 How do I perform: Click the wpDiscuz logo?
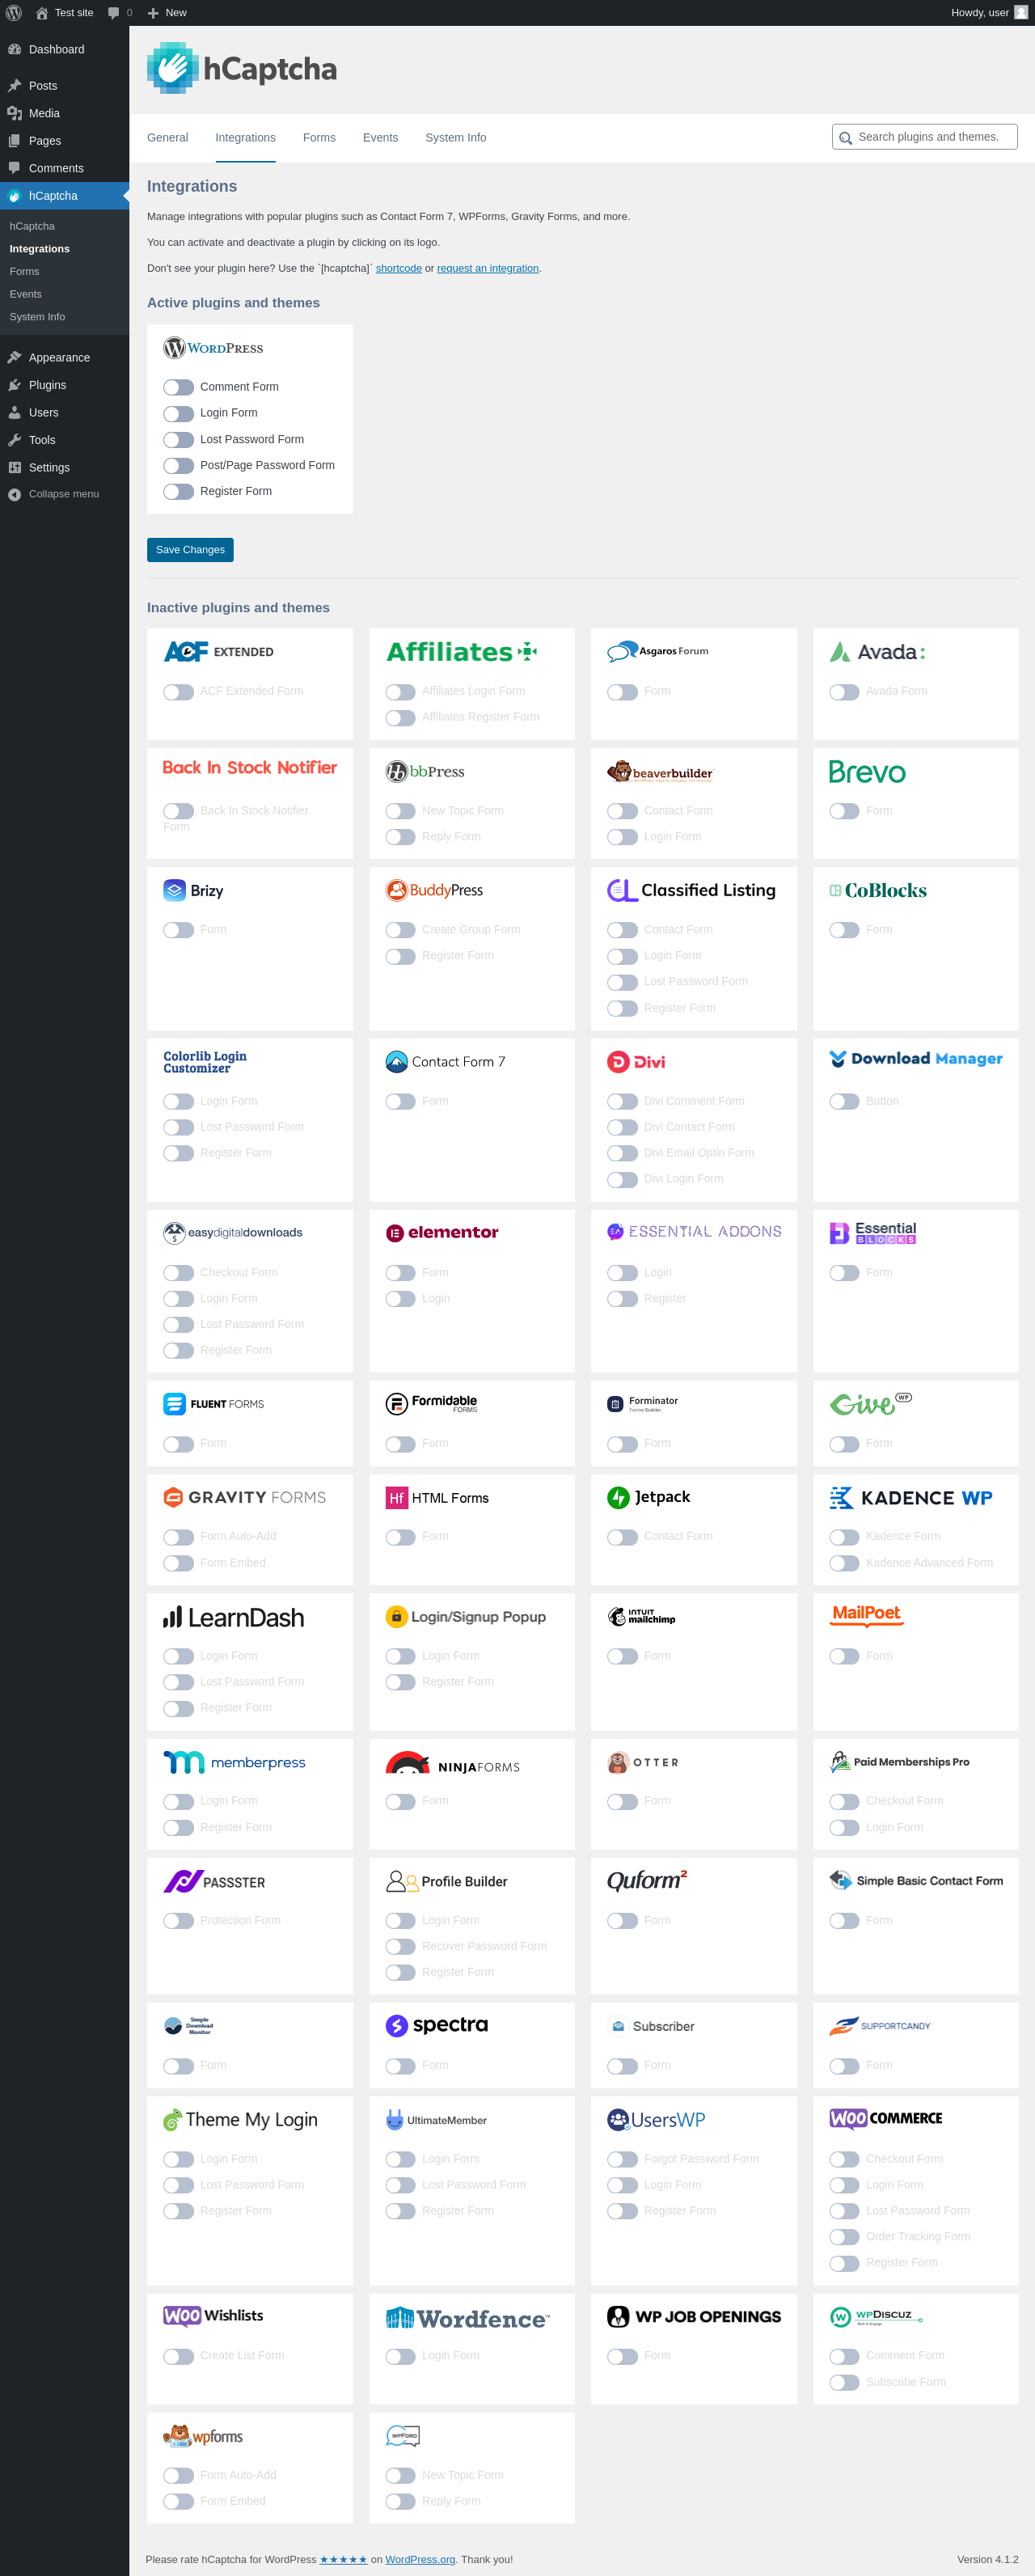point(876,2316)
